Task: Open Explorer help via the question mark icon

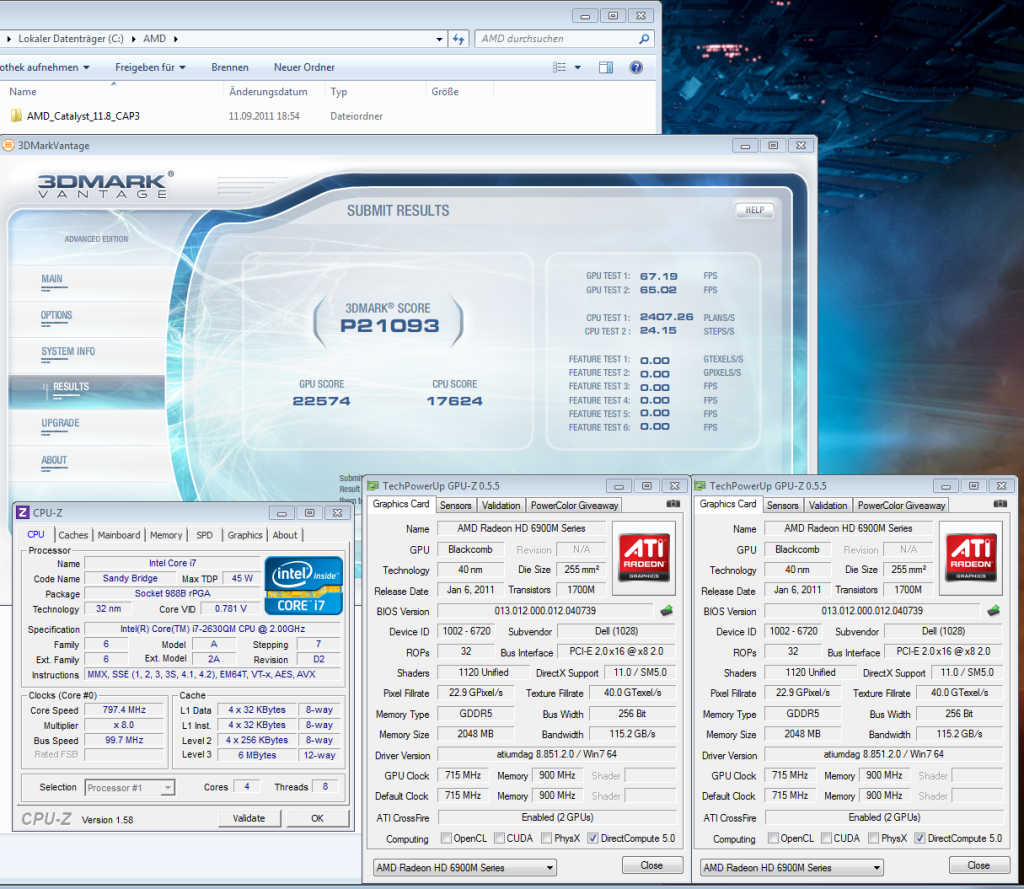Action: [x=635, y=67]
